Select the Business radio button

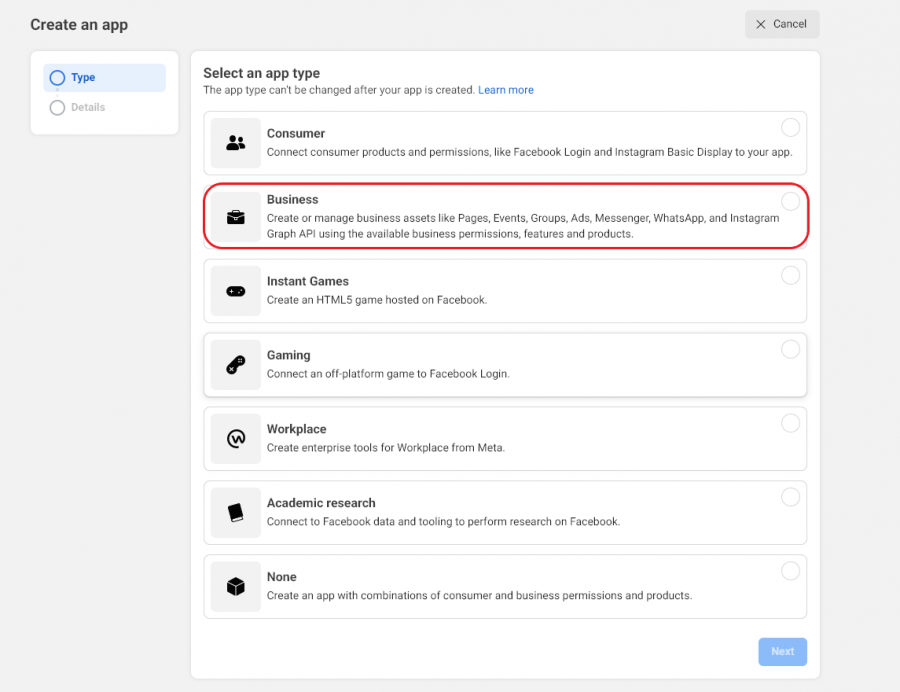[x=790, y=201]
